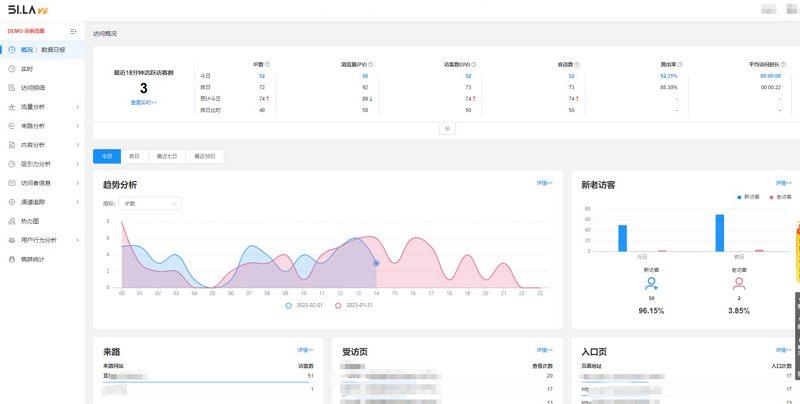Viewport: 800px width, 404px height.
Task: Click the 视频统计 menu label
Action: click(x=33, y=259)
